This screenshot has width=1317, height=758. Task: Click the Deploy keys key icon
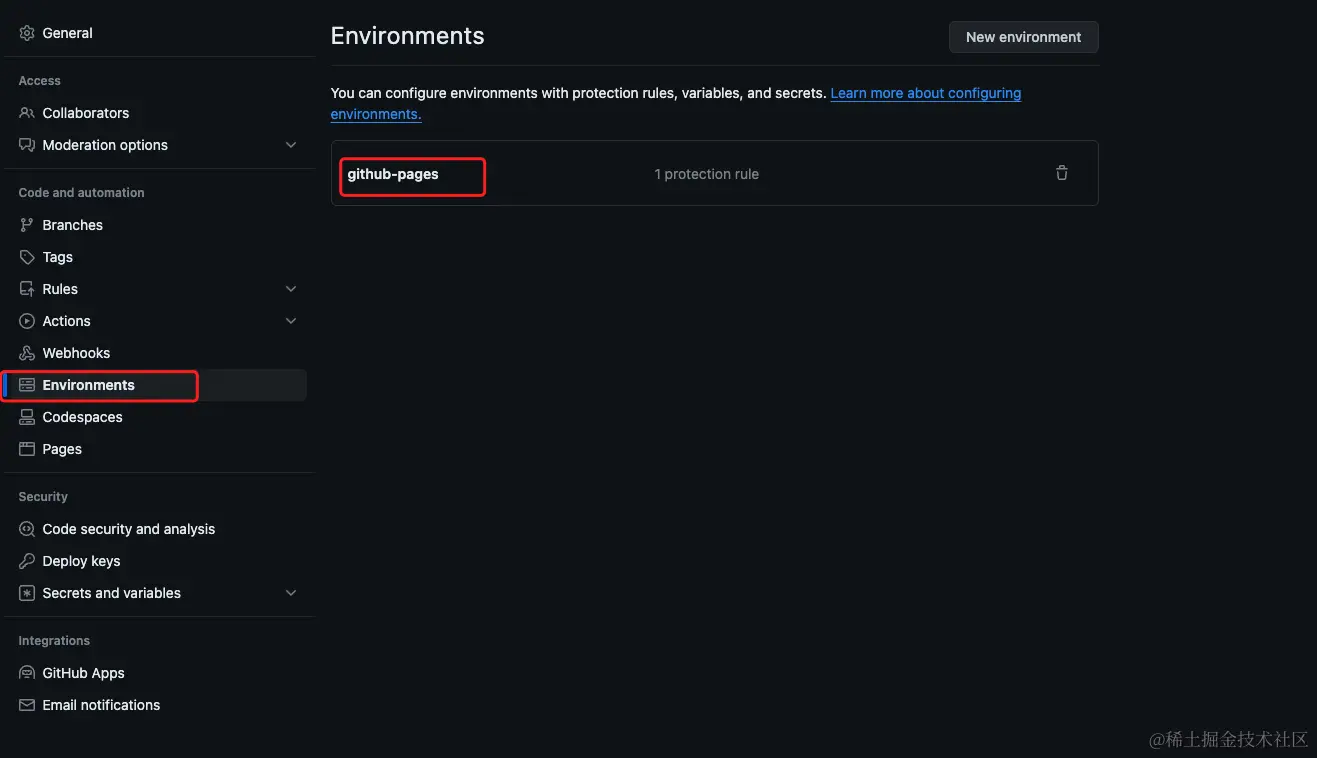click(x=27, y=561)
